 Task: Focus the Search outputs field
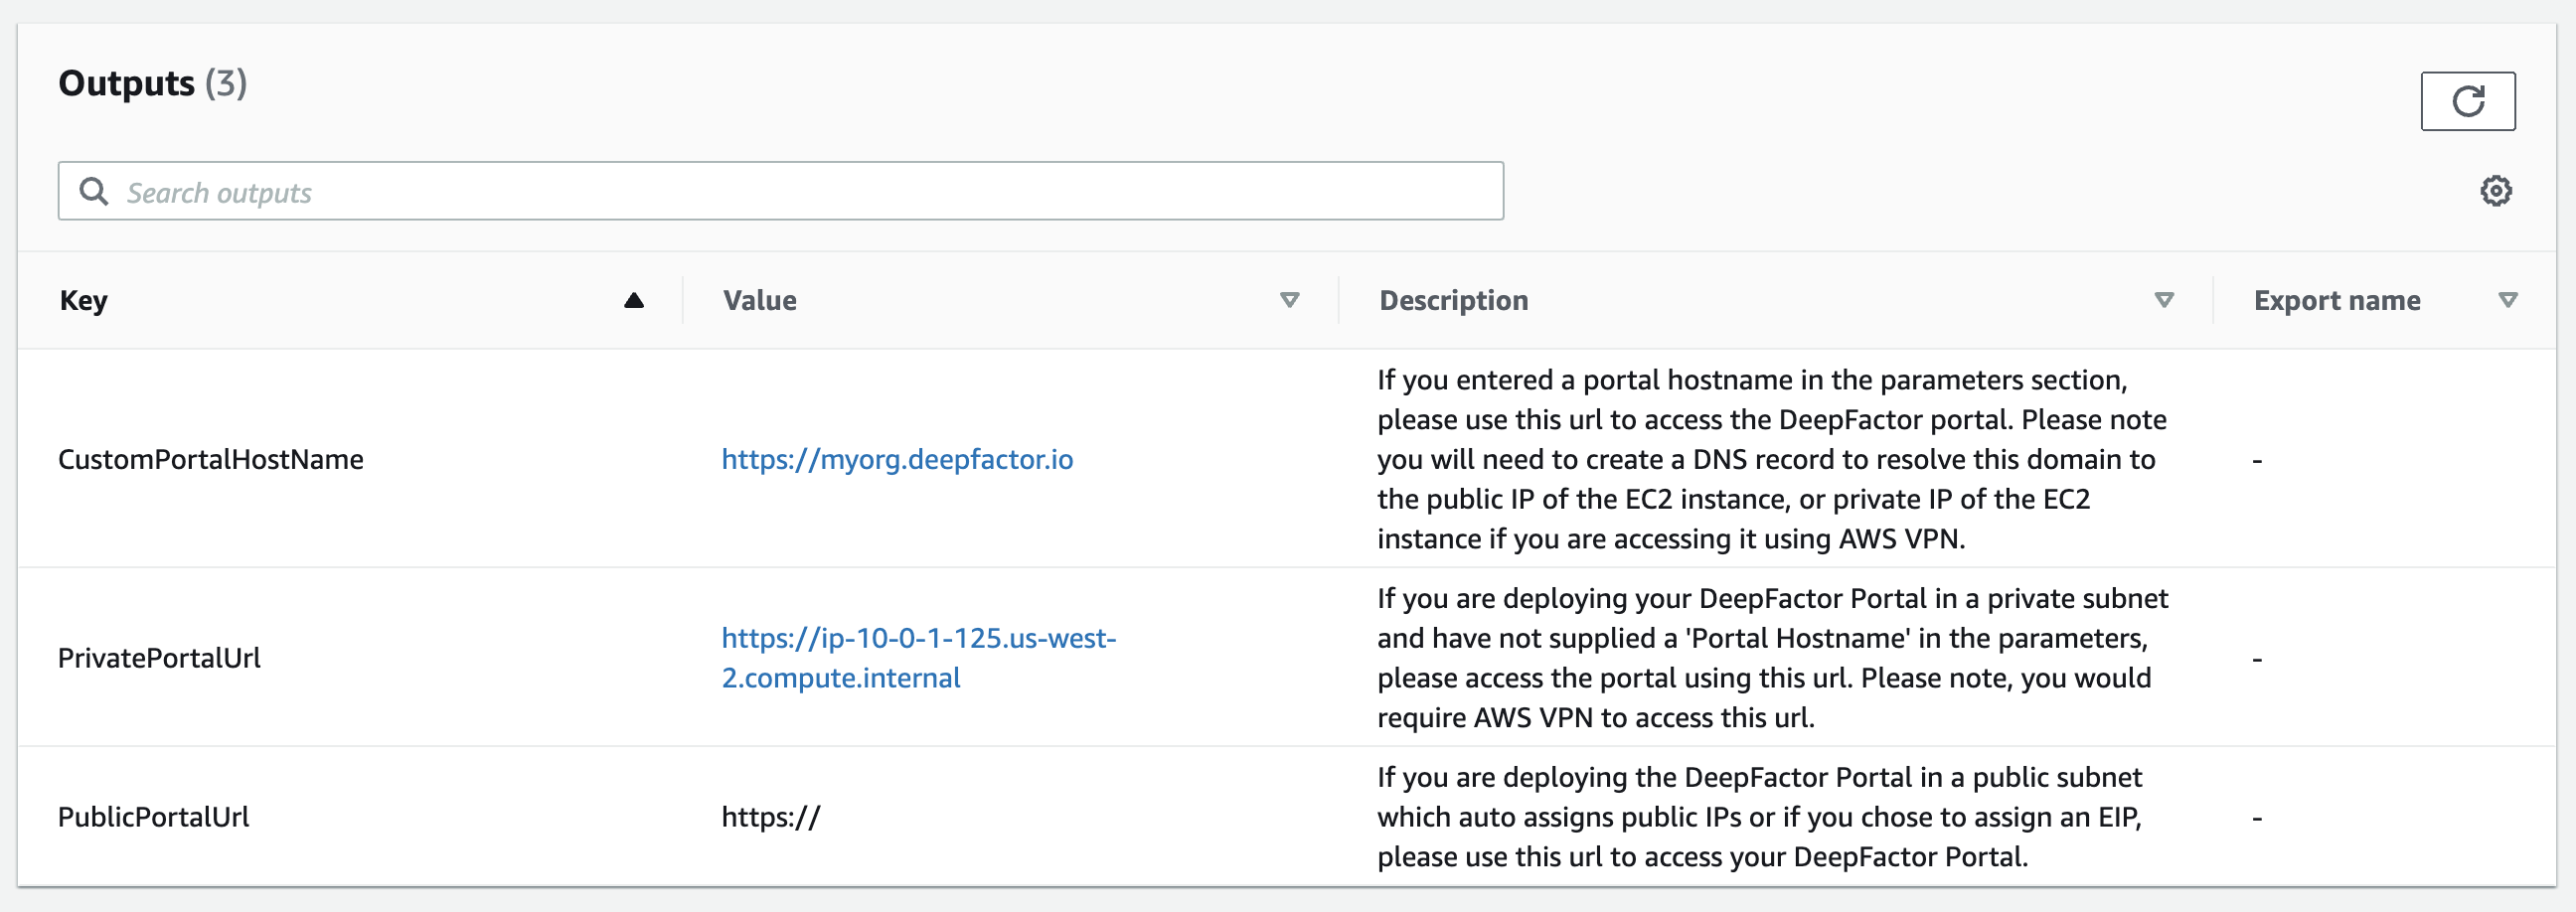(780, 191)
